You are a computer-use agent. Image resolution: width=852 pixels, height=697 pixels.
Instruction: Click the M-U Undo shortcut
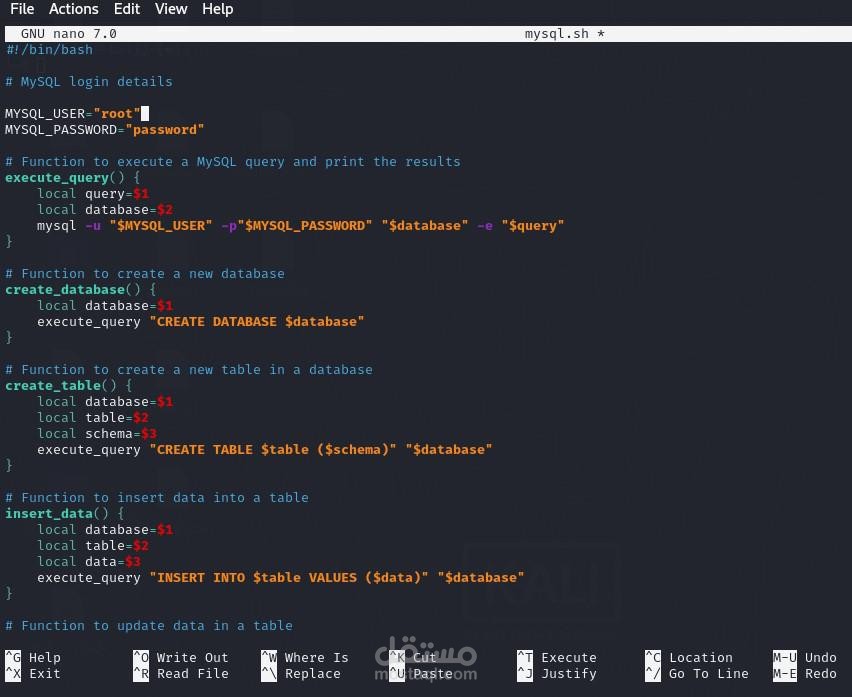[x=805, y=657]
